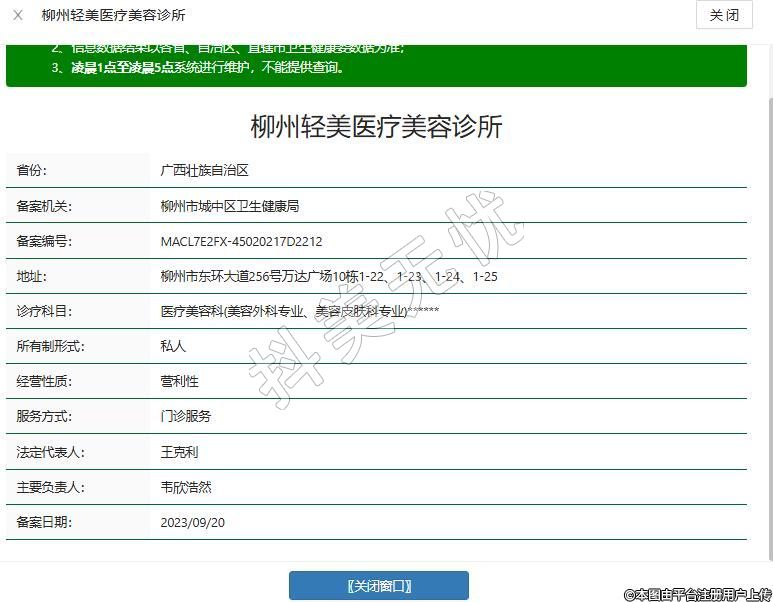Click the large heading 柳州轻美医疗美容诊所
Viewport: 773px width, 602px height.
tap(376, 127)
